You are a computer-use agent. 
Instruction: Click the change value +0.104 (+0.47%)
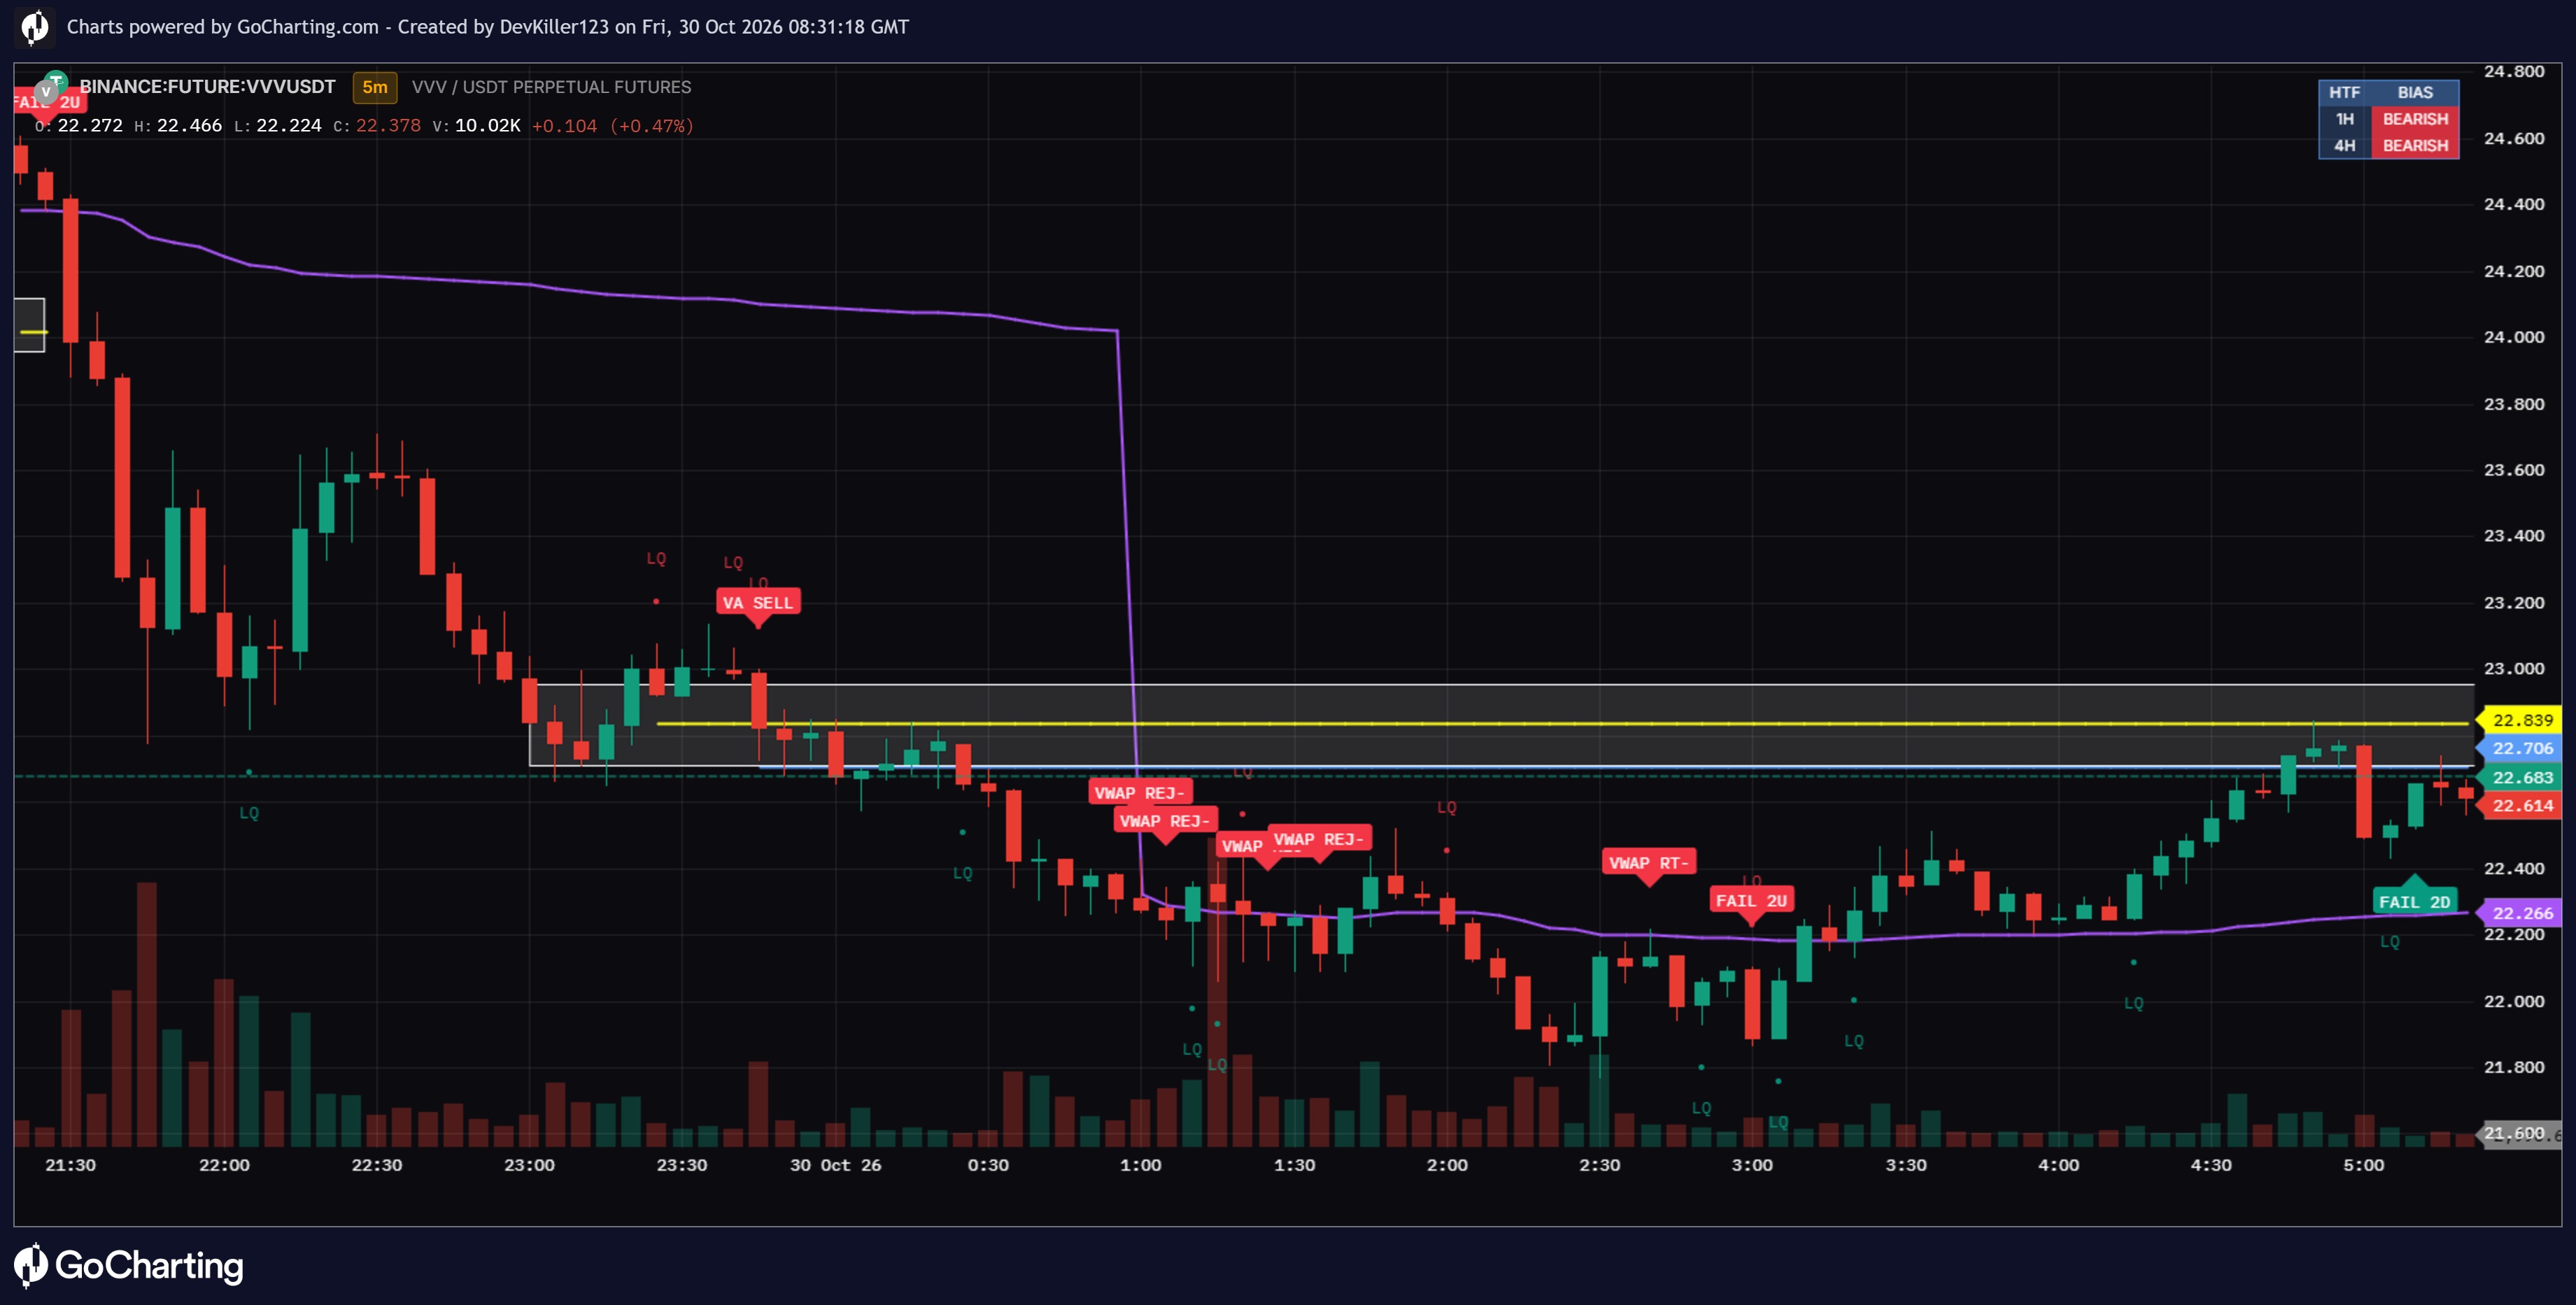(x=612, y=126)
